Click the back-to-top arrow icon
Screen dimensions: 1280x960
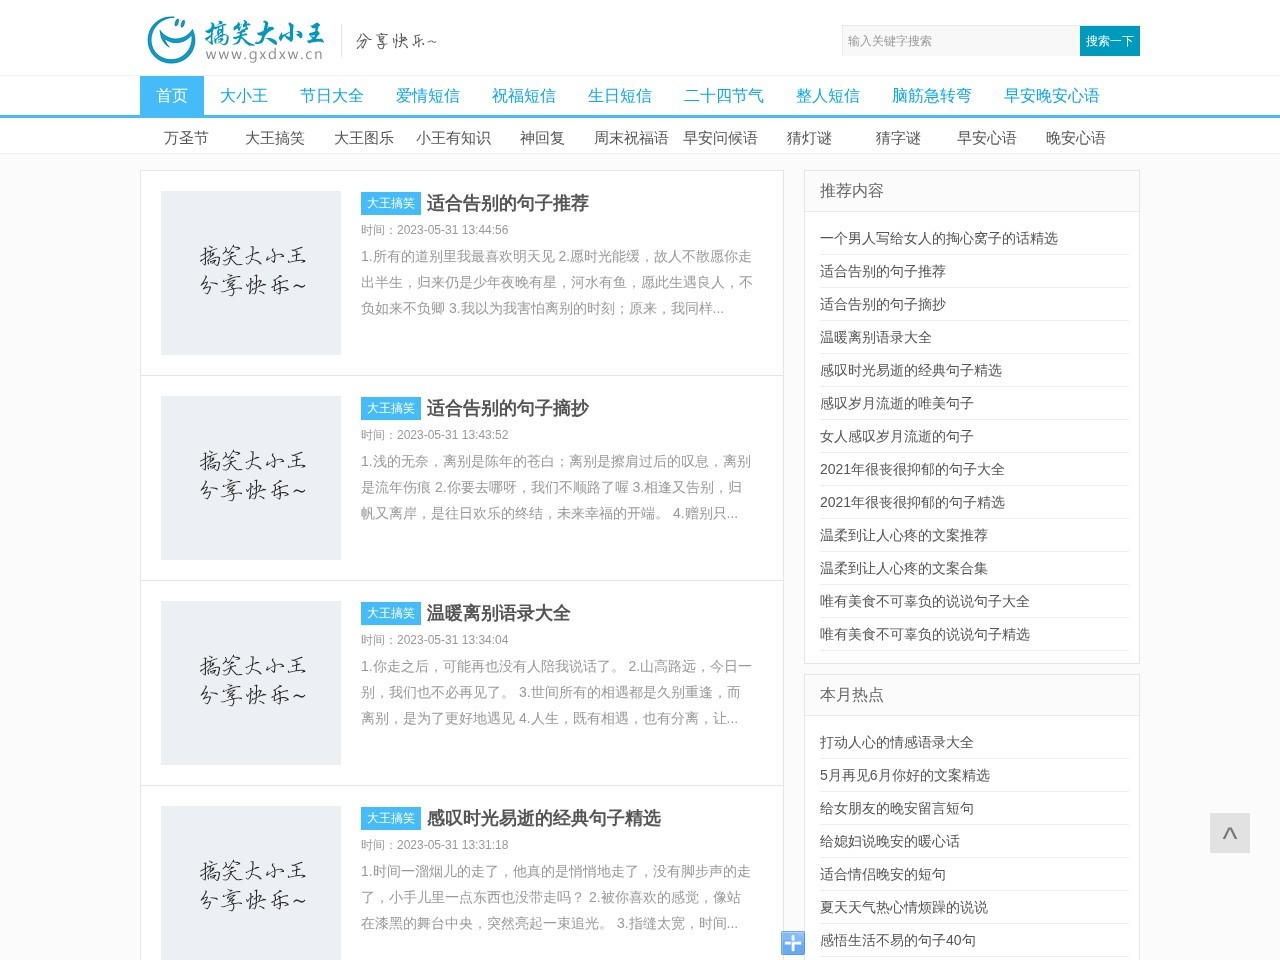pyautogui.click(x=1229, y=833)
